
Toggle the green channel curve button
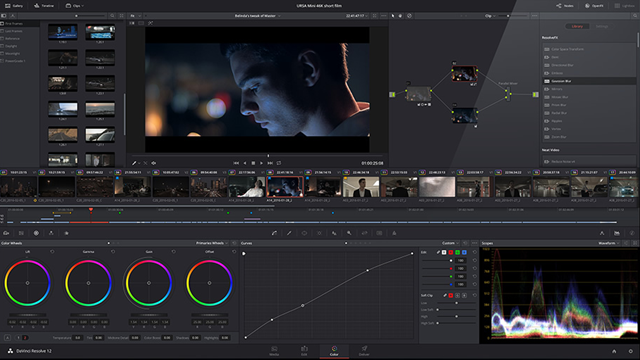pyautogui.click(x=458, y=252)
